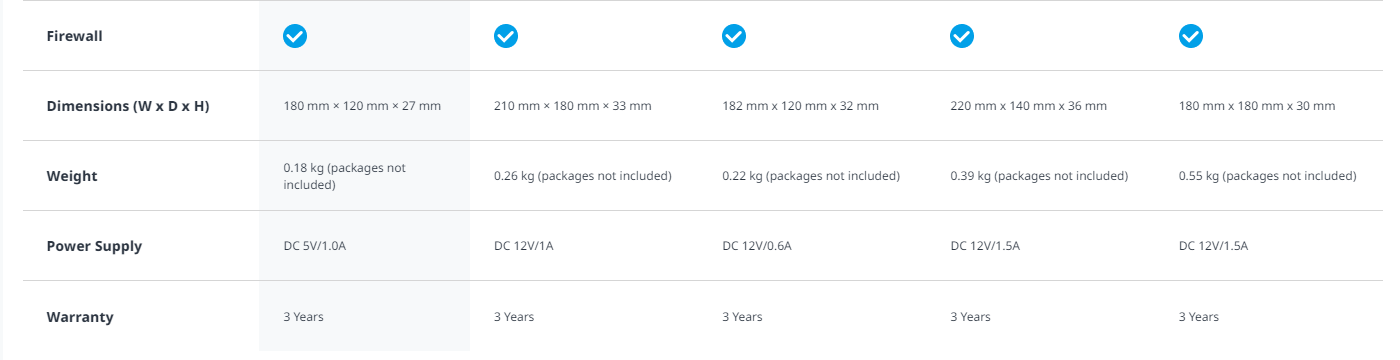Click the Firewall checkmark above 220 mm dimensions
Screen dimensions: 1400x360
click(x=962, y=36)
